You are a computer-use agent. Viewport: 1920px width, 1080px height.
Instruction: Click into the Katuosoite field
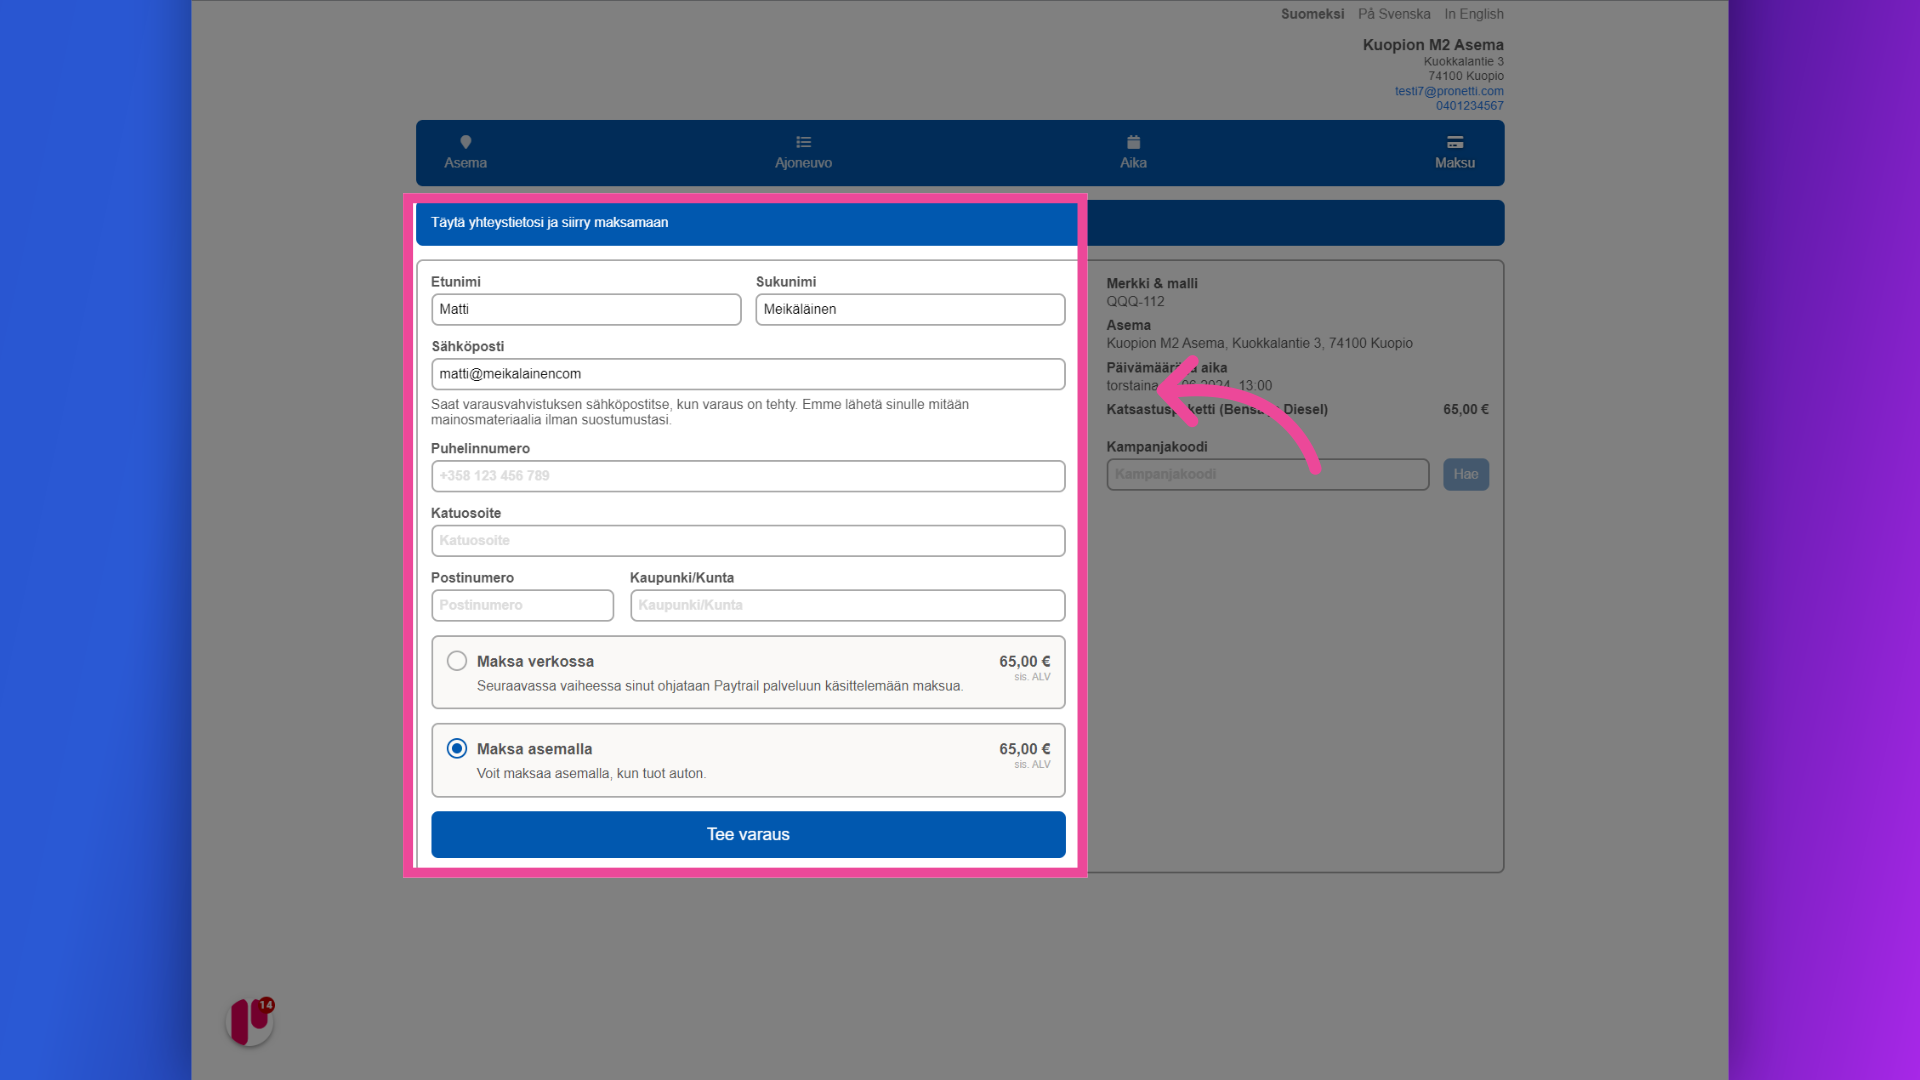pyautogui.click(x=748, y=540)
